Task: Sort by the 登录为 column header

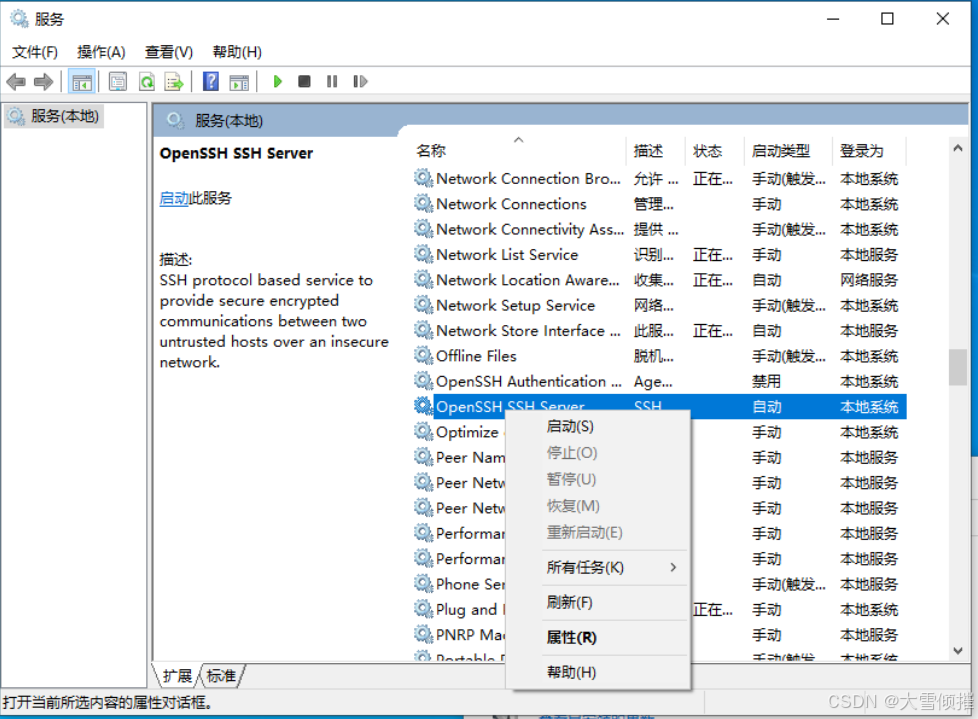Action: [869, 151]
